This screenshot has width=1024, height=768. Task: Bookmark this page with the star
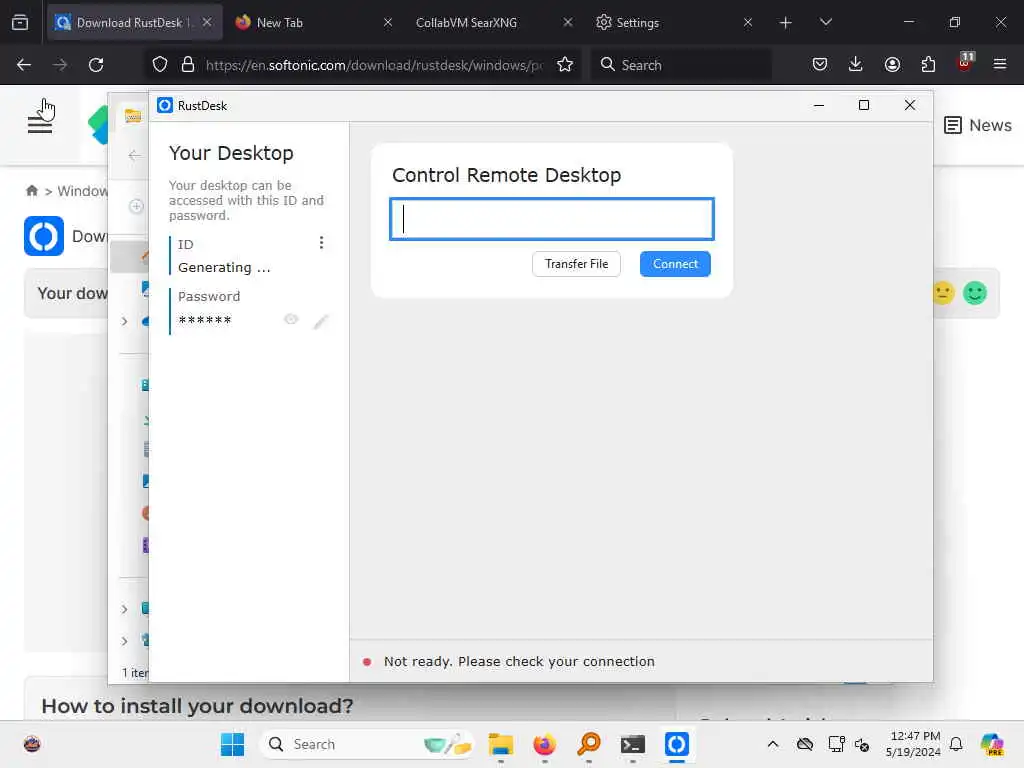(x=565, y=65)
